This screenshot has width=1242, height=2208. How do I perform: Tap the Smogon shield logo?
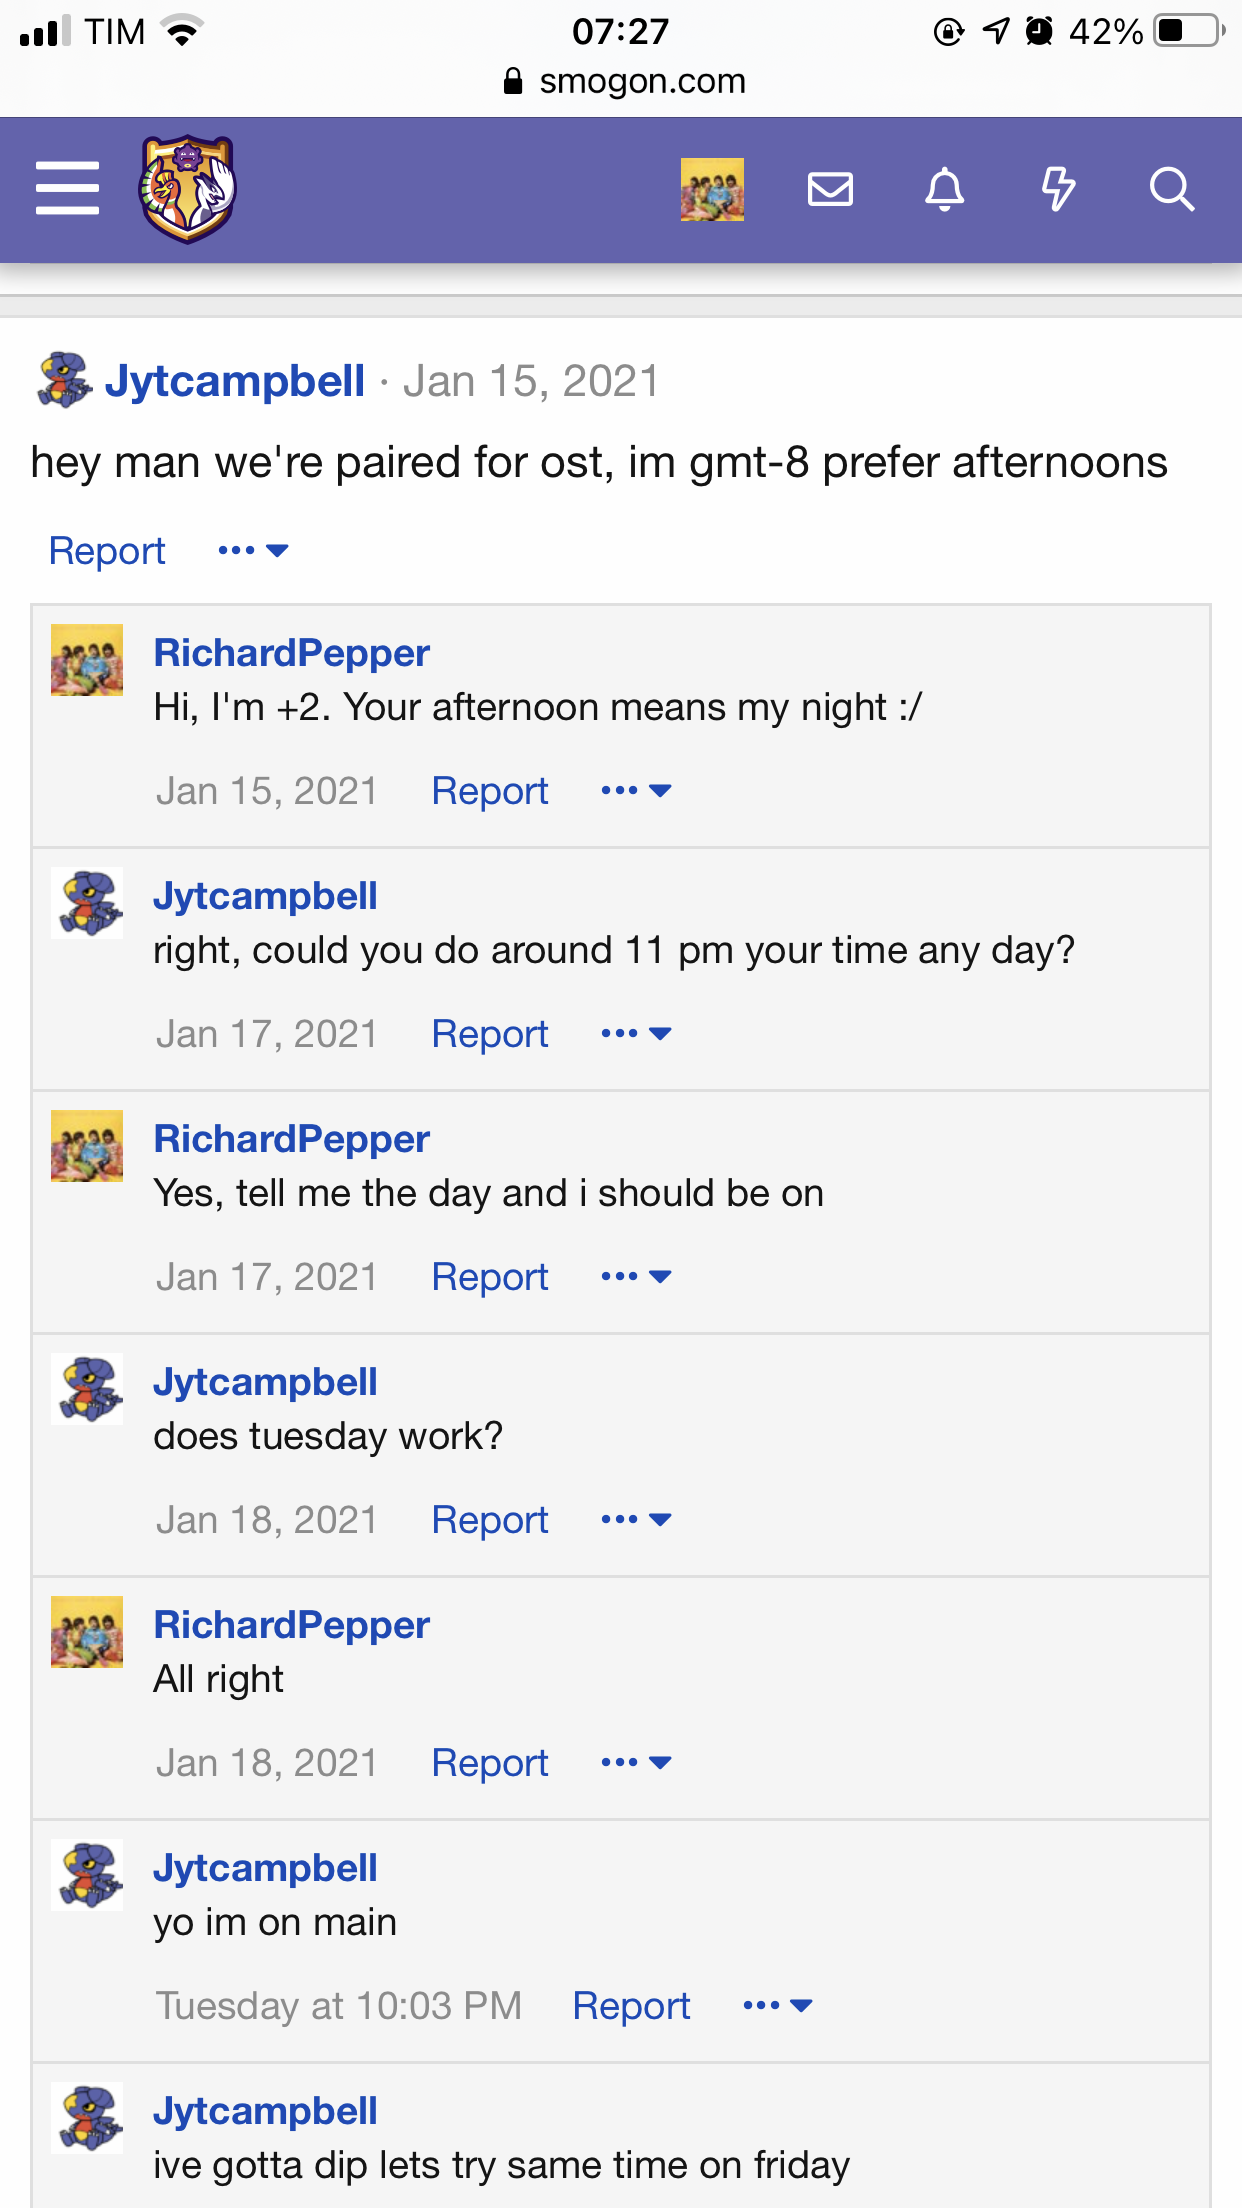pos(187,189)
